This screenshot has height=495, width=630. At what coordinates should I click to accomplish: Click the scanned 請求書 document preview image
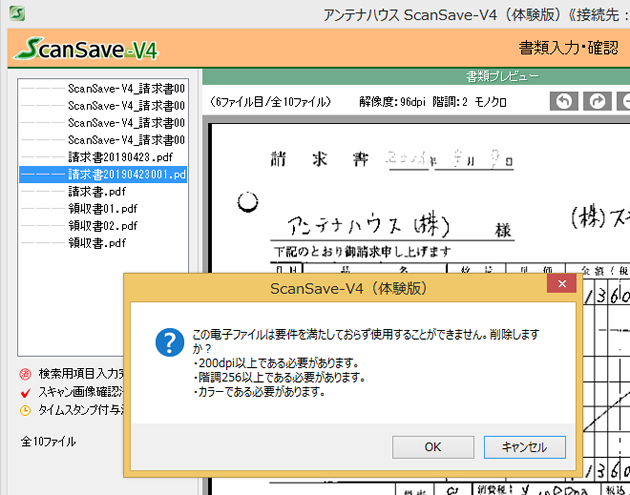pyautogui.click(x=418, y=201)
